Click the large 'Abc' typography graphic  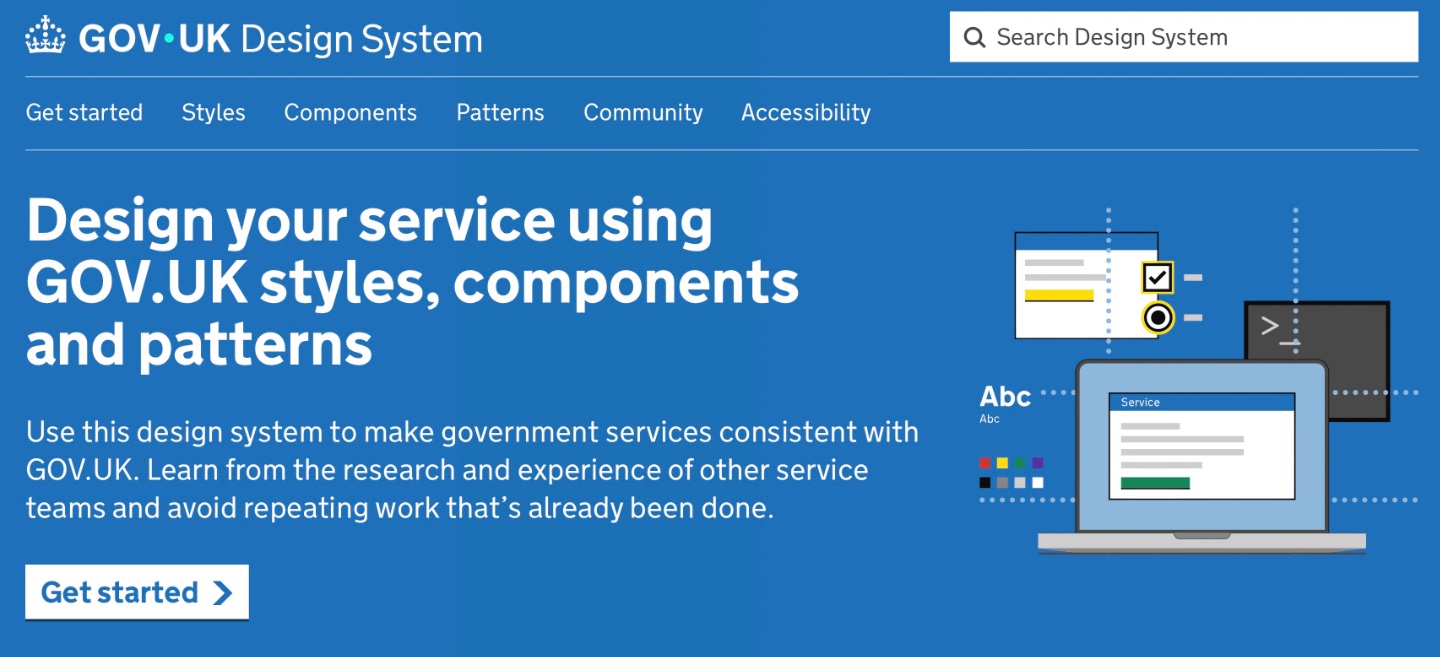(x=1005, y=397)
